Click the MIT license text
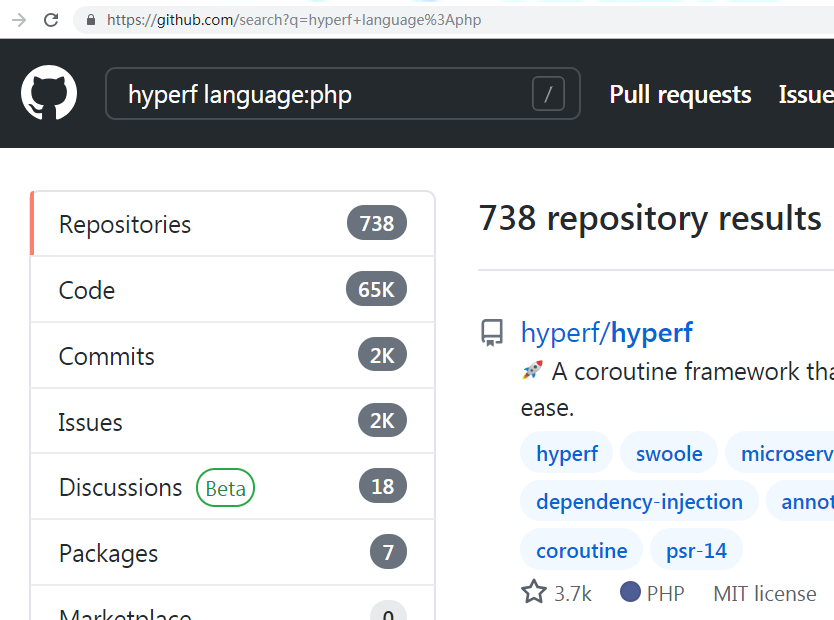The height and width of the screenshot is (620, 834). (764, 593)
